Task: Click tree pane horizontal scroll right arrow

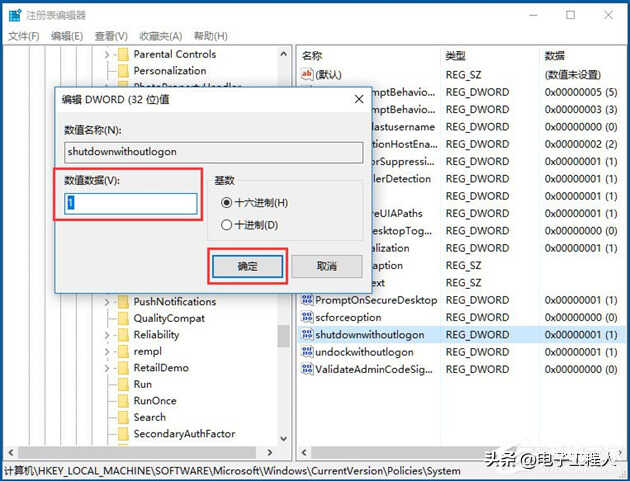Action: 270,452
